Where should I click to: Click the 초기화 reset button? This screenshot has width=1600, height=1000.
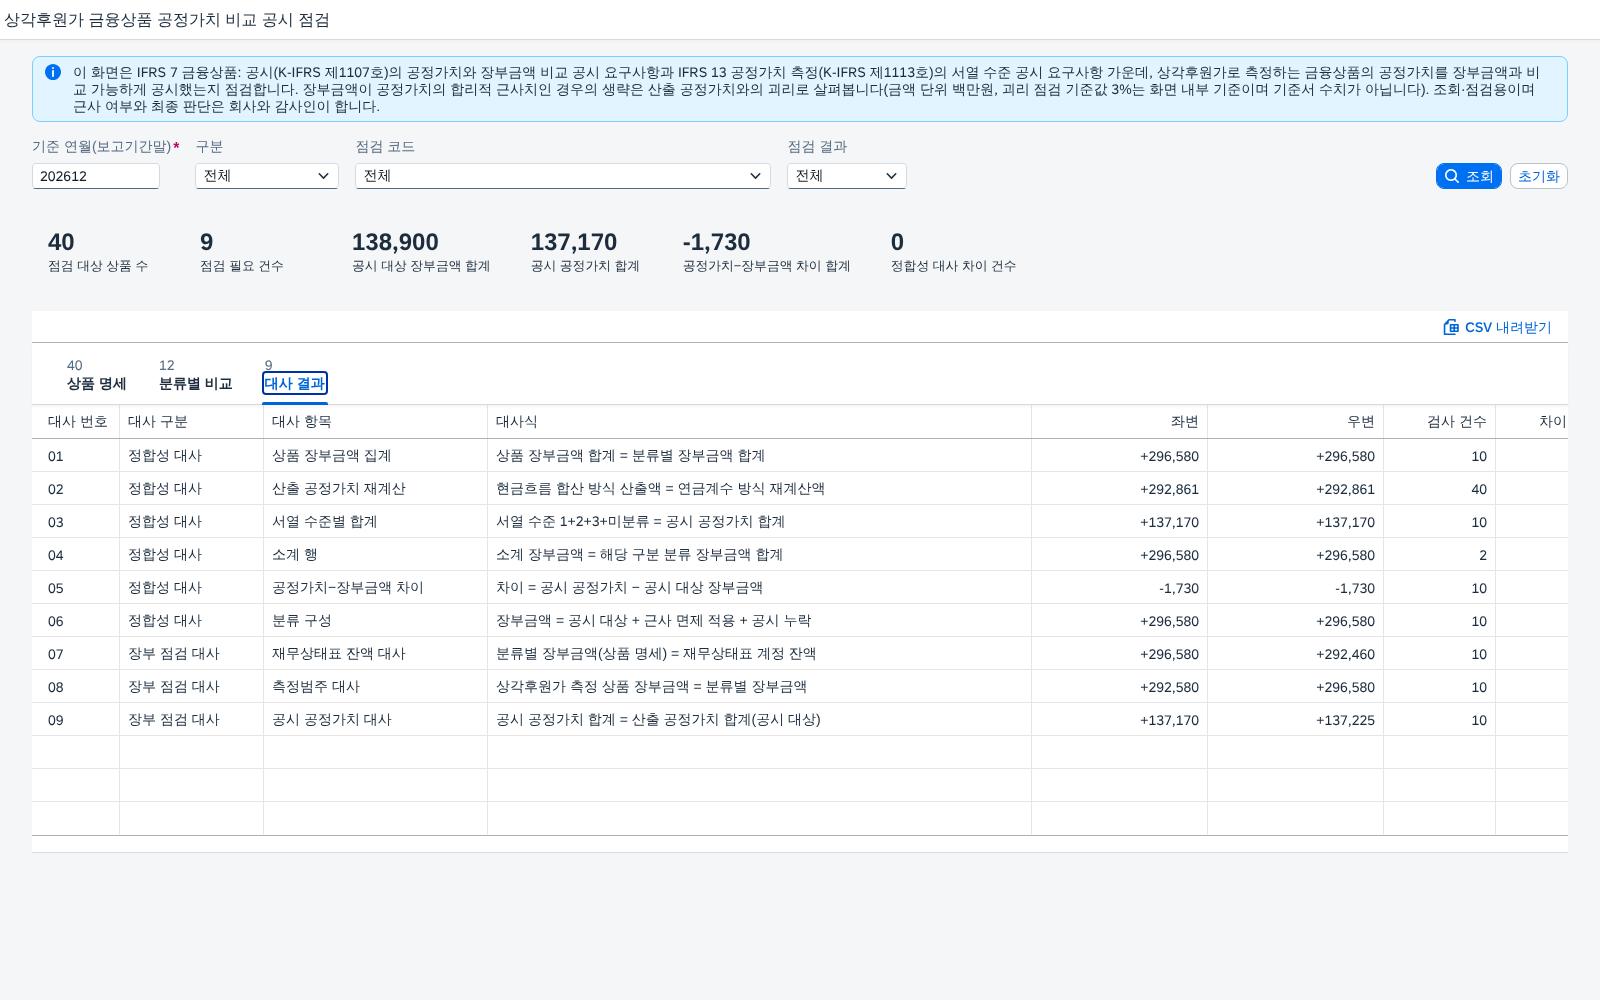coord(1538,176)
